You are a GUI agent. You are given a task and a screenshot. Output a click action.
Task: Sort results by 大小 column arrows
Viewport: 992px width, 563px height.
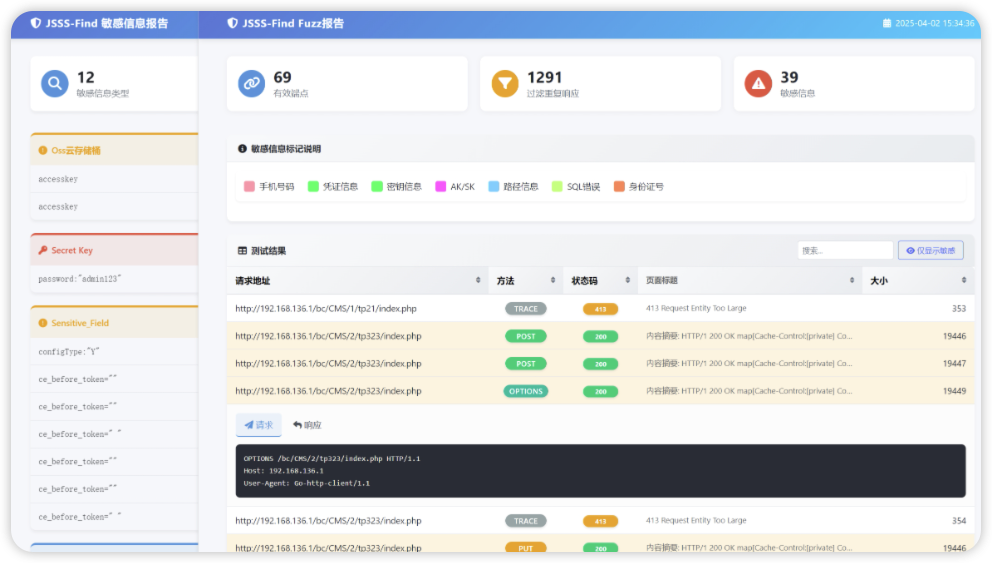pyautogui.click(x=964, y=281)
